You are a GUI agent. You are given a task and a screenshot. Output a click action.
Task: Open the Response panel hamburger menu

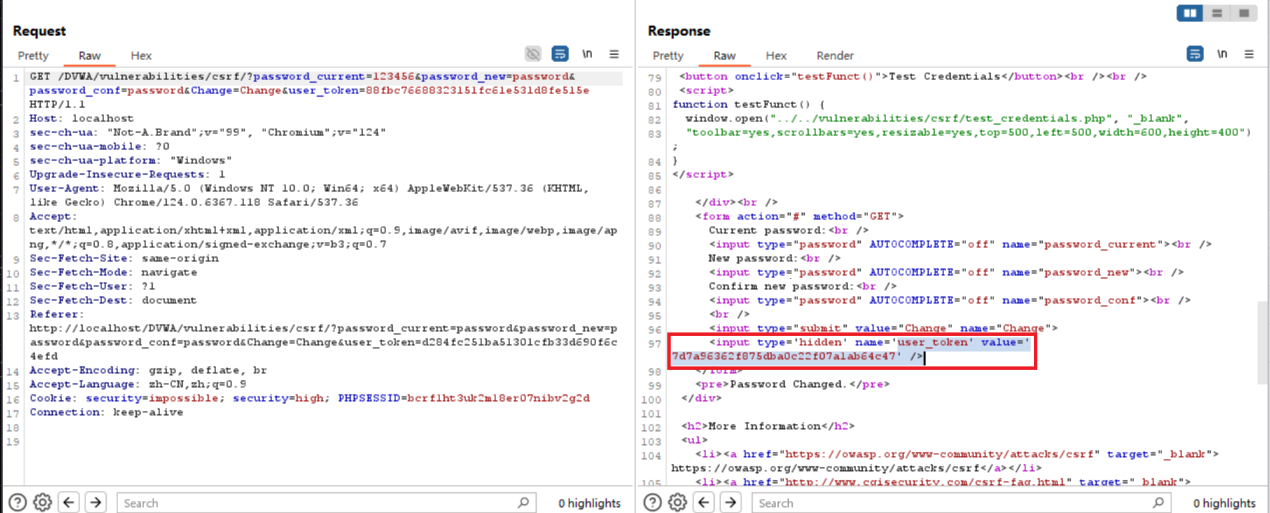click(1249, 54)
